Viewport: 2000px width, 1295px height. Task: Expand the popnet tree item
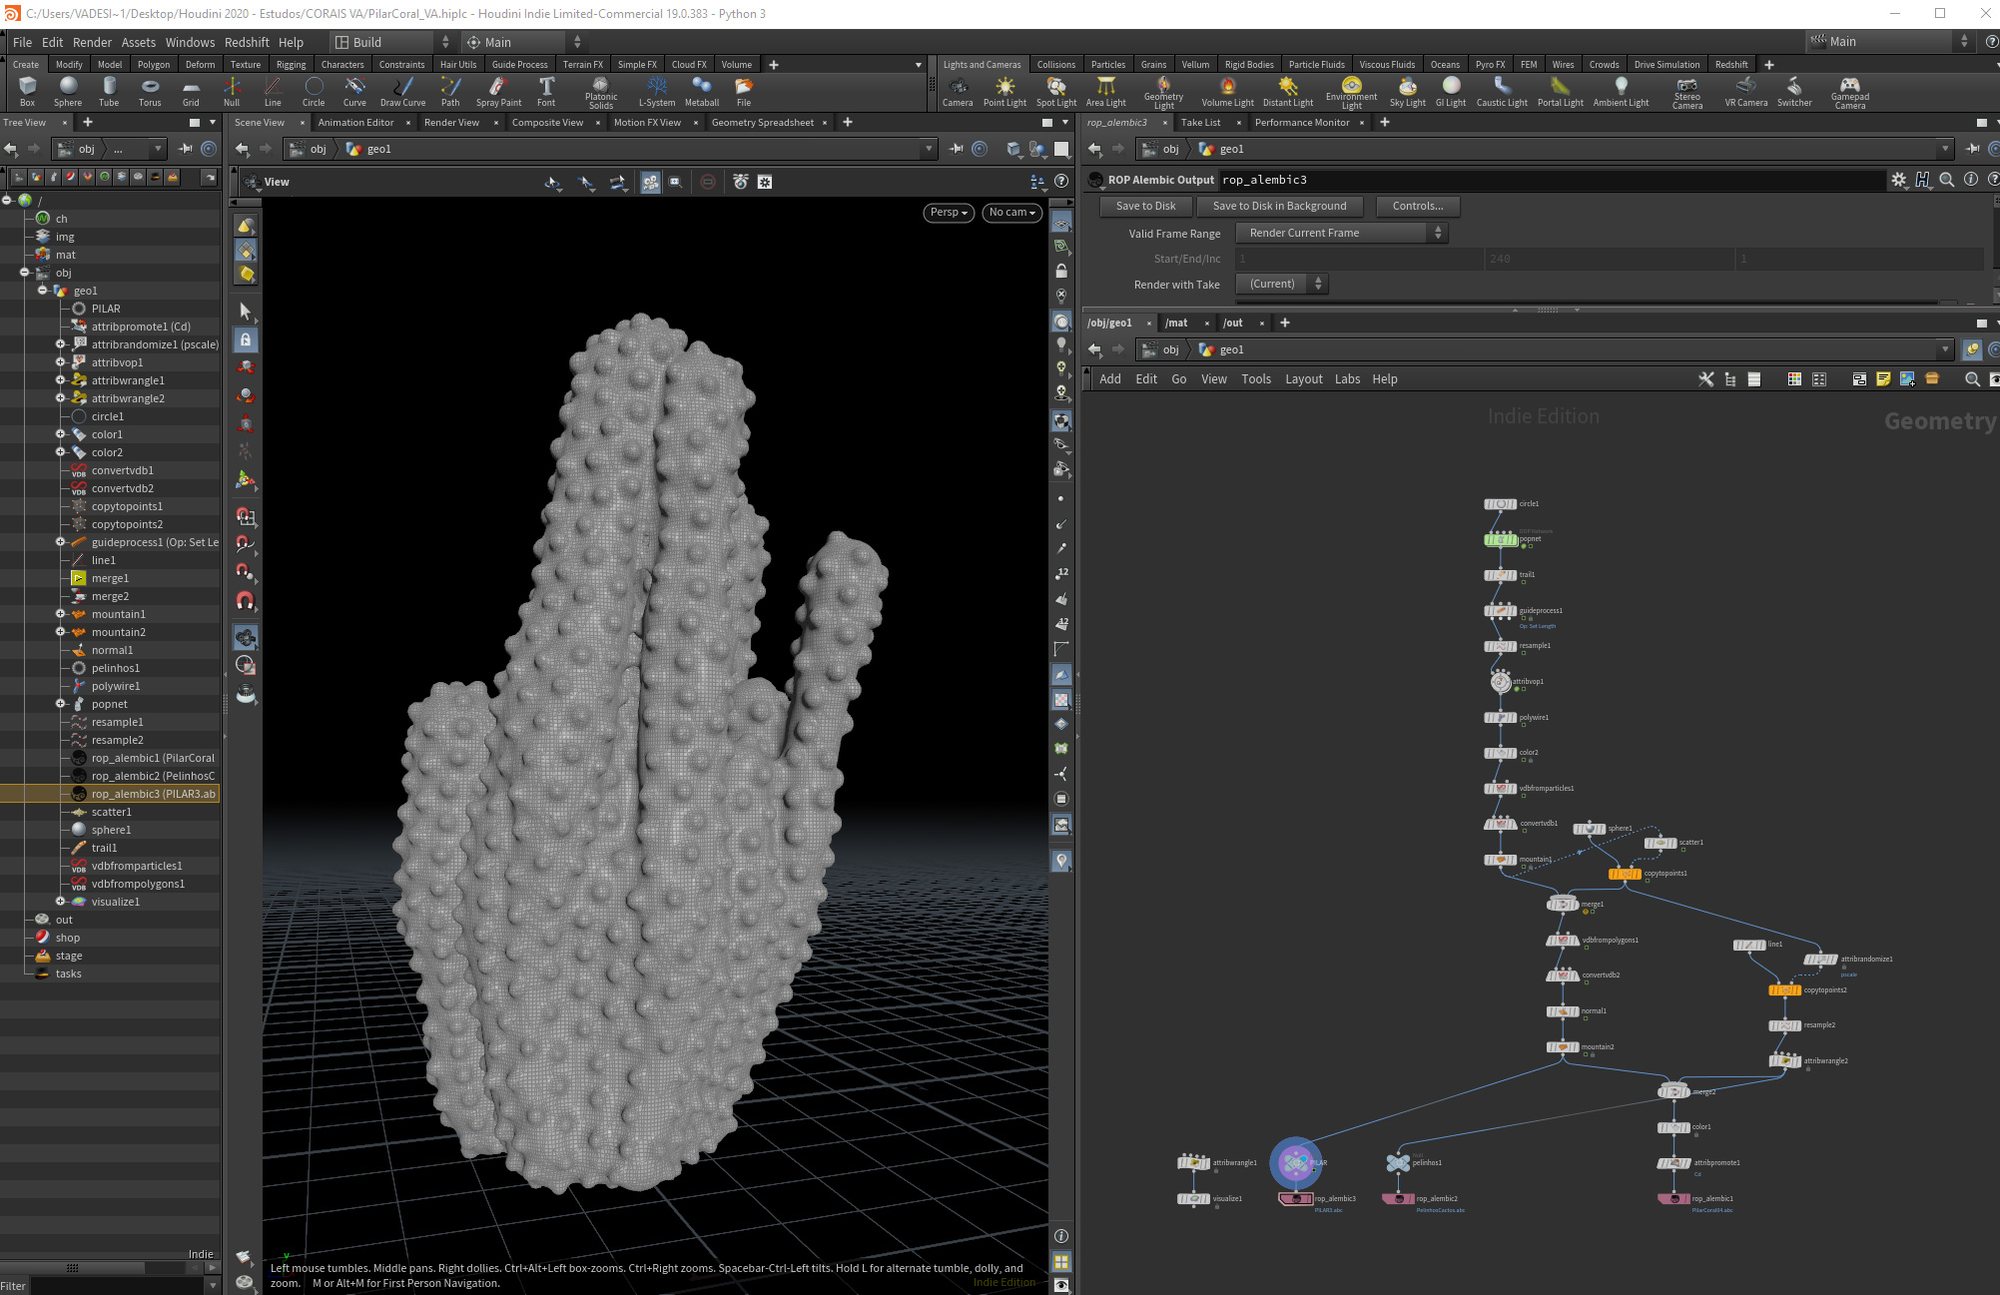pyautogui.click(x=60, y=704)
